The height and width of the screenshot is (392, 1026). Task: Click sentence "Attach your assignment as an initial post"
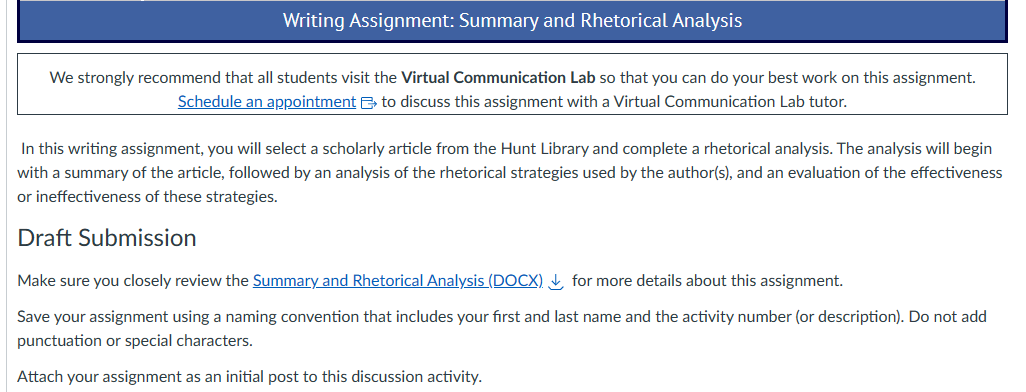[249, 377]
